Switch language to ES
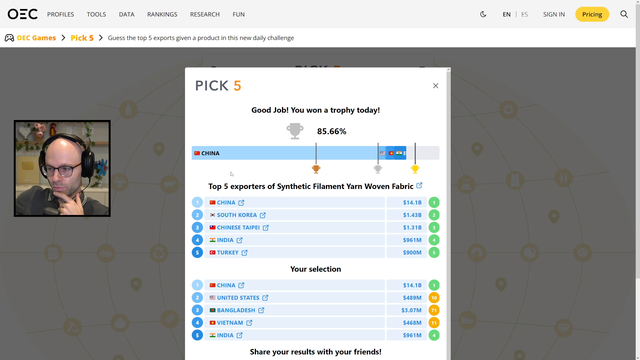The width and height of the screenshot is (640, 360). pos(524,14)
